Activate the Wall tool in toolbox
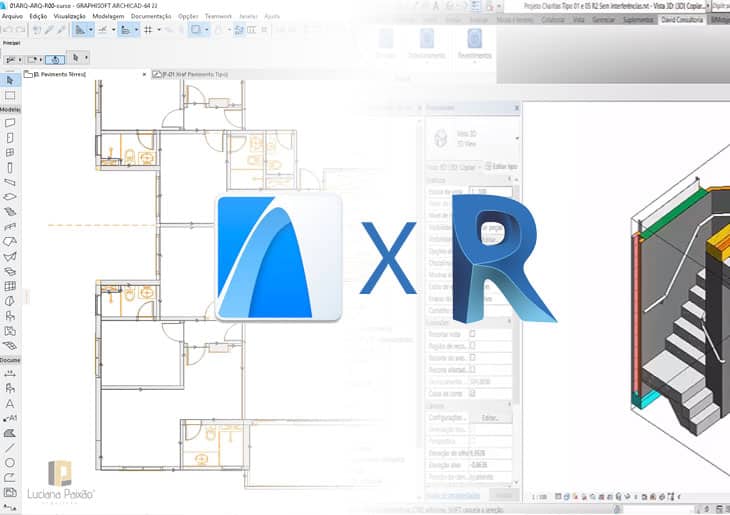This screenshot has height=515, width=730. pos(10,123)
